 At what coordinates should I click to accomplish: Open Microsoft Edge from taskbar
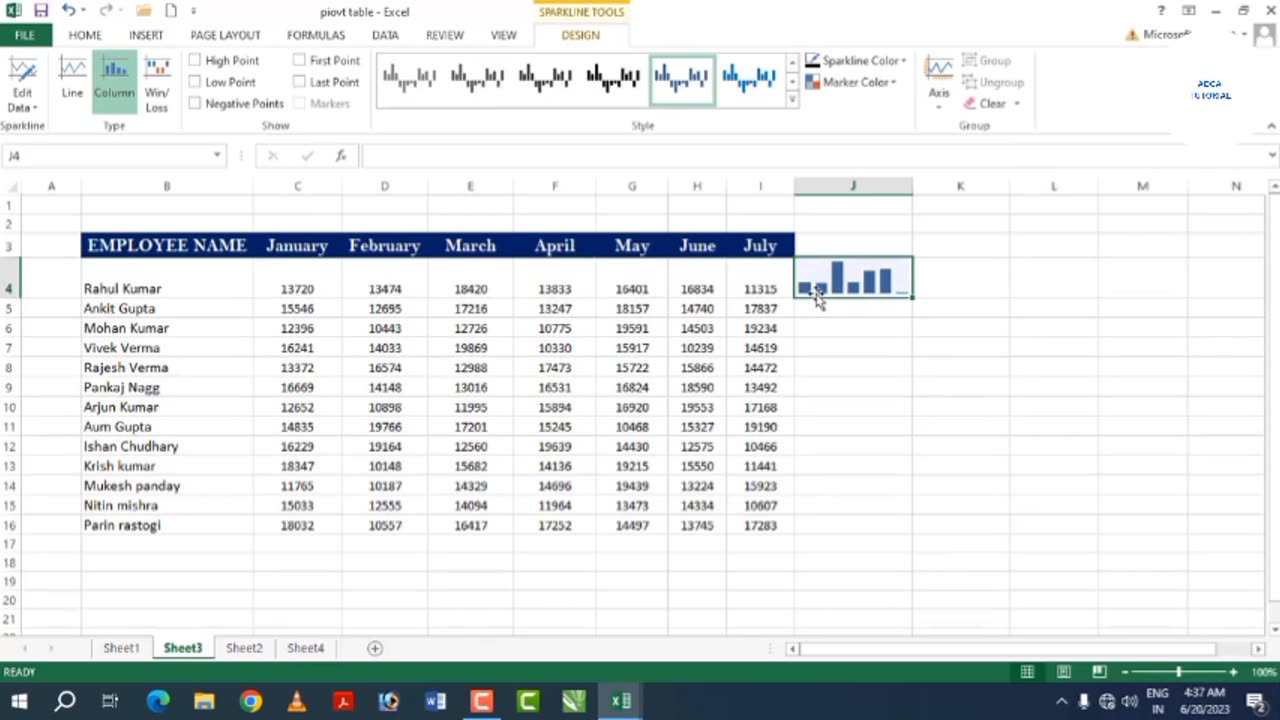click(x=158, y=701)
